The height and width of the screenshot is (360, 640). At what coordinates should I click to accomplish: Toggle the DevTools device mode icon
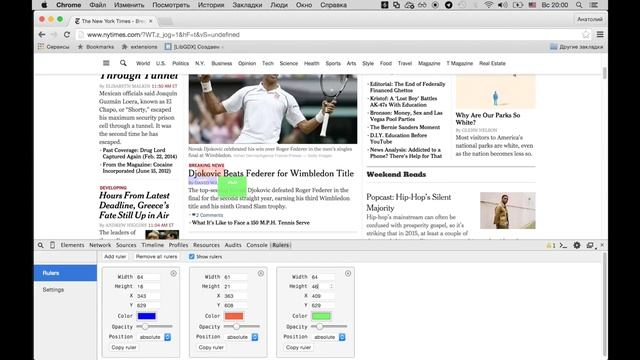click(52, 245)
